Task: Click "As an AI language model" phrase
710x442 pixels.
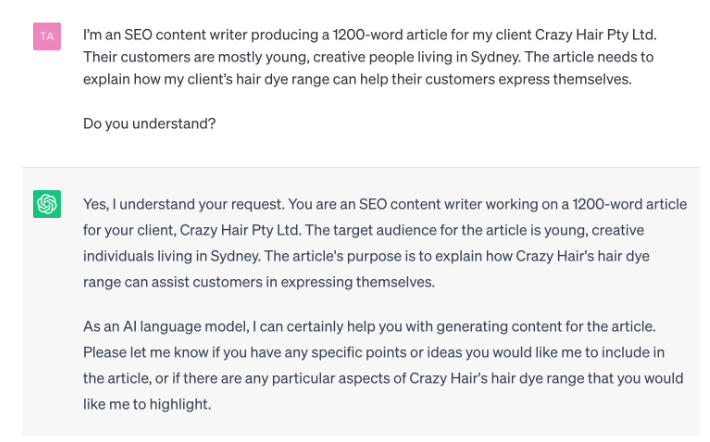Action: 163,327
